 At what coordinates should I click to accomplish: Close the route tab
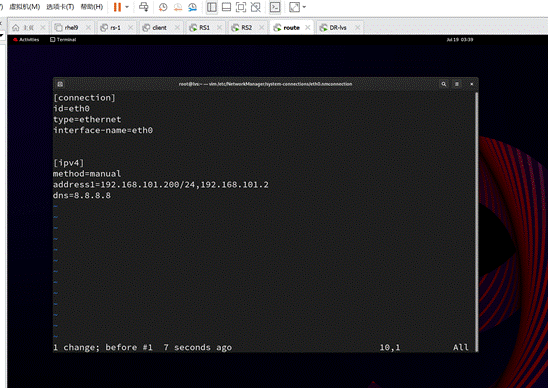tap(308, 28)
